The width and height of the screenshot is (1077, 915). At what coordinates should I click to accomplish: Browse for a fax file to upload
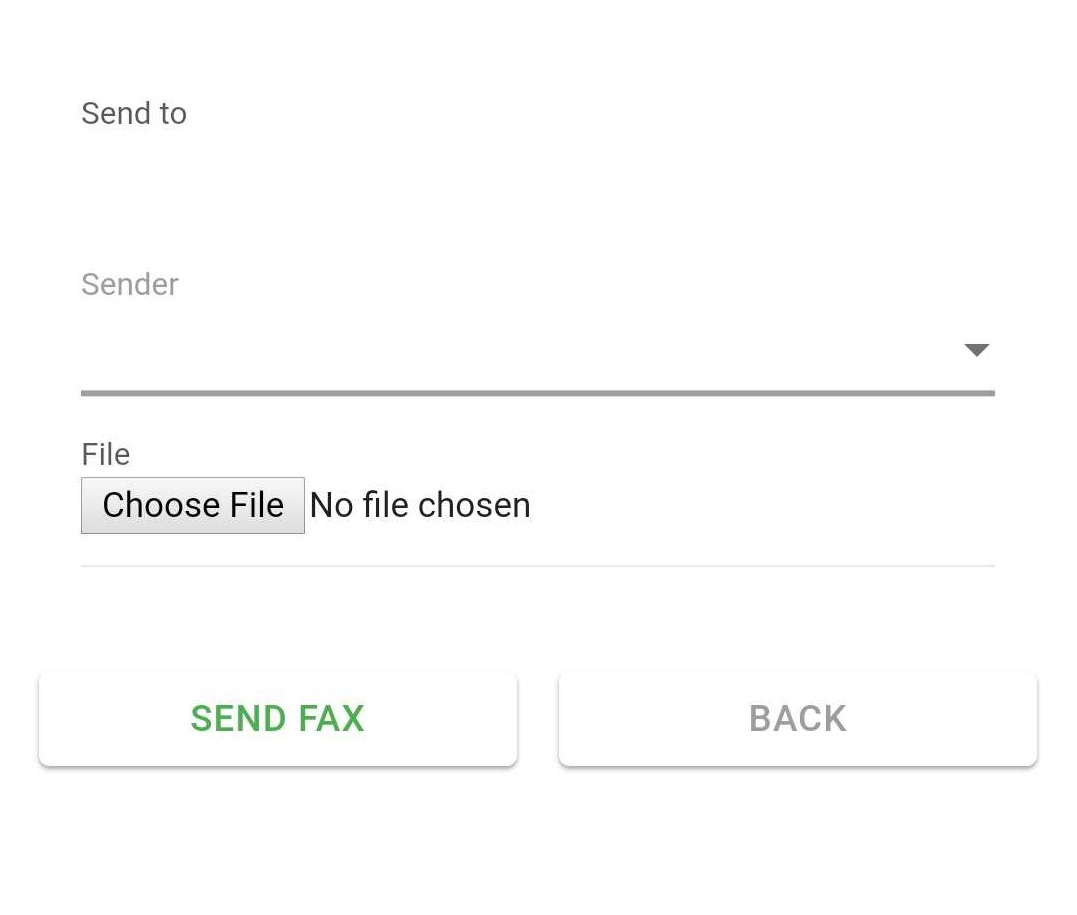click(192, 505)
